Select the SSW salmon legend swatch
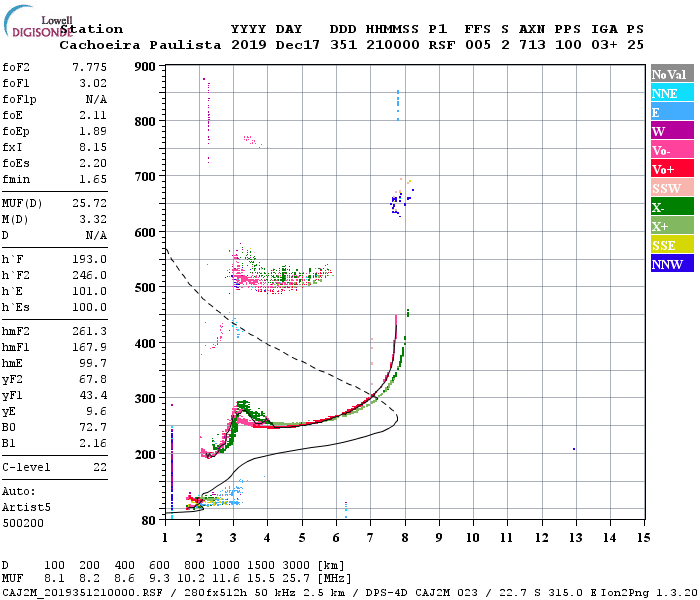Image resolution: width=700 pixels, height=600 pixels. point(672,188)
